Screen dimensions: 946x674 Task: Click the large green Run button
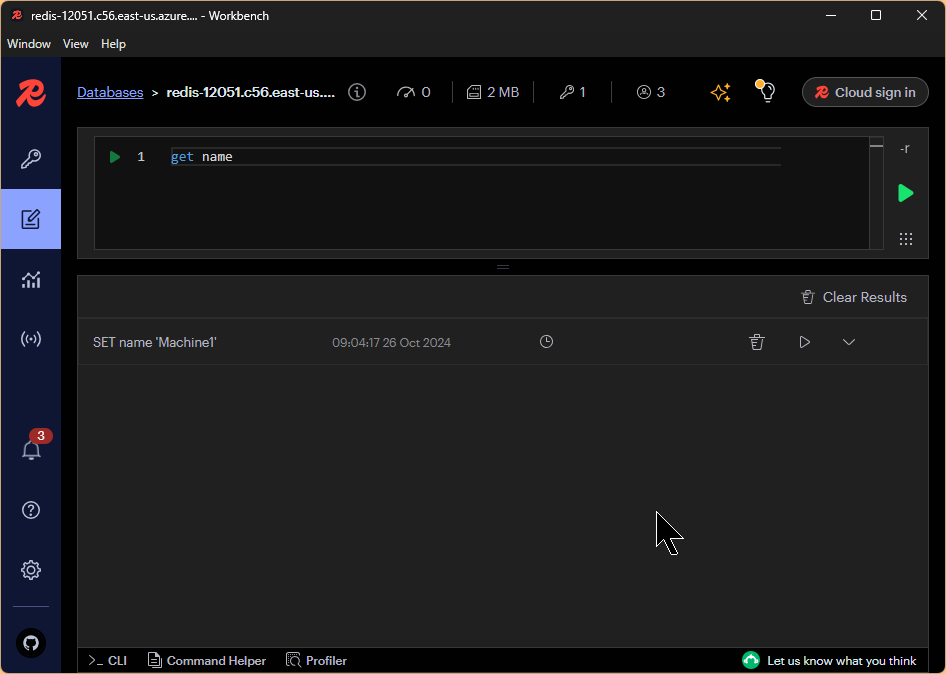(x=905, y=193)
